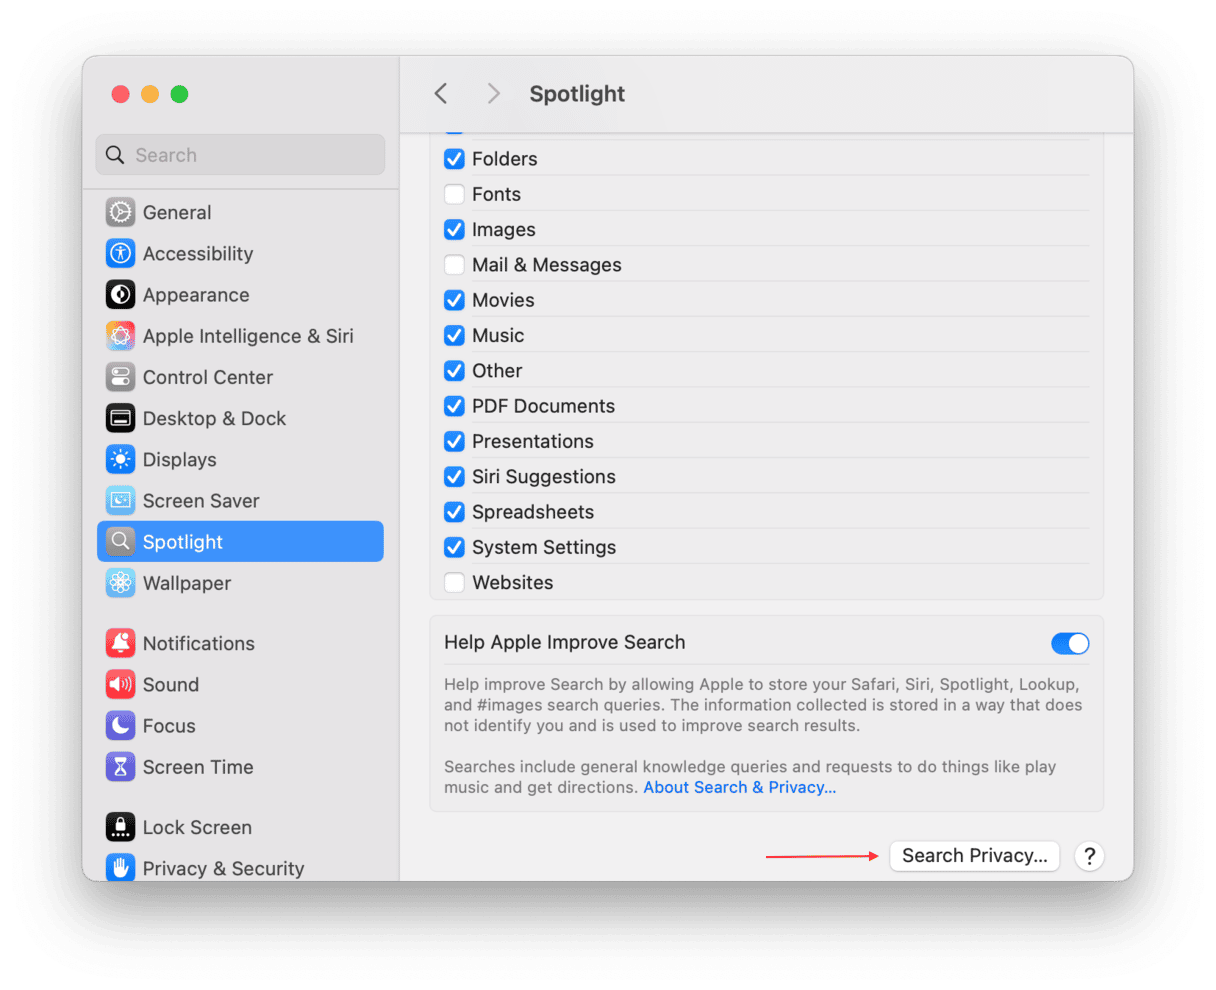Click the 'Spotlight' title in the toolbar
1216x990 pixels.
(577, 94)
